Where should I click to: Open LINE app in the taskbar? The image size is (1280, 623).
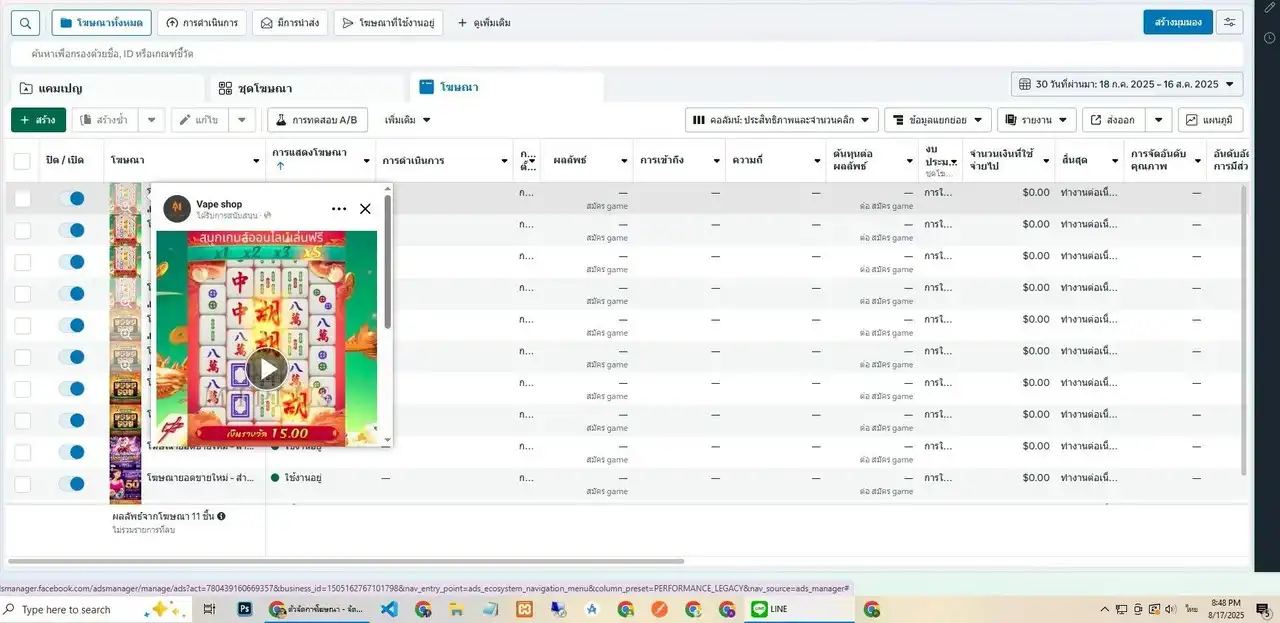click(x=769, y=609)
